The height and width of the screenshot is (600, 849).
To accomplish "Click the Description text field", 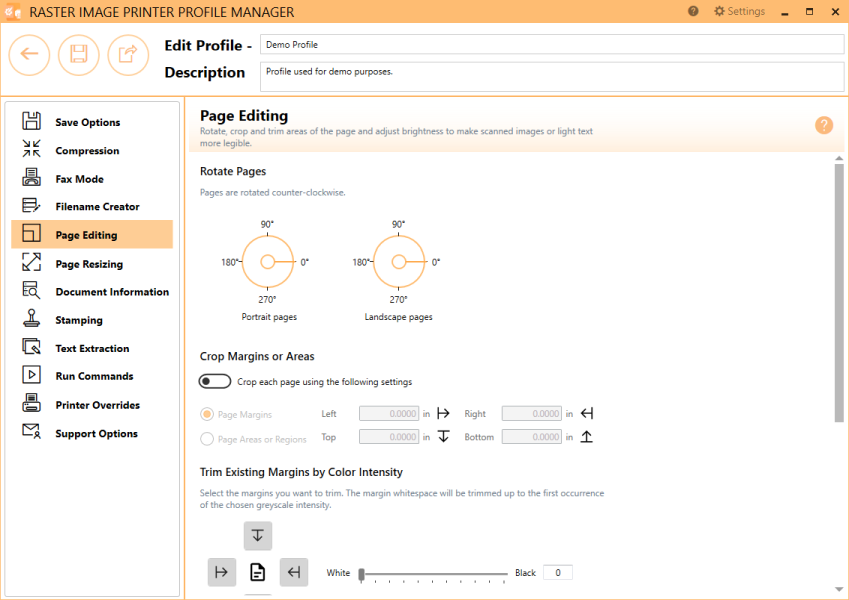I will click(552, 76).
